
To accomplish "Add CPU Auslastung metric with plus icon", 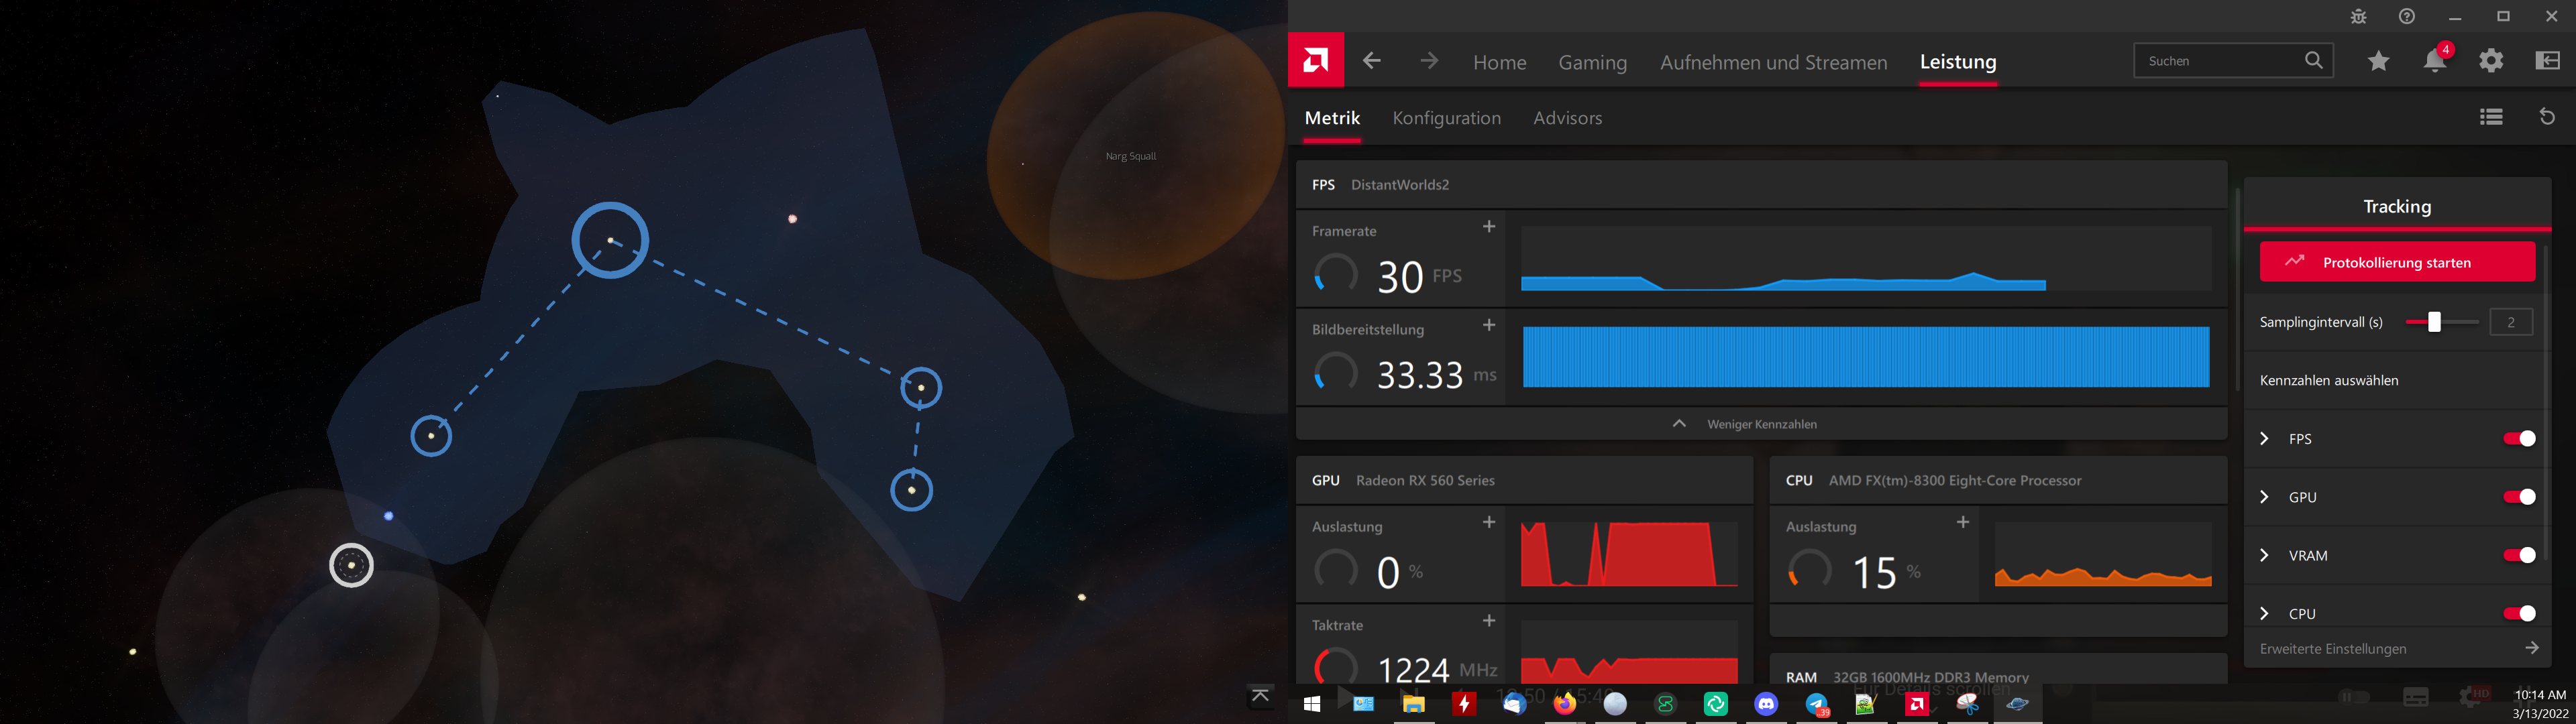I will (x=1962, y=522).
